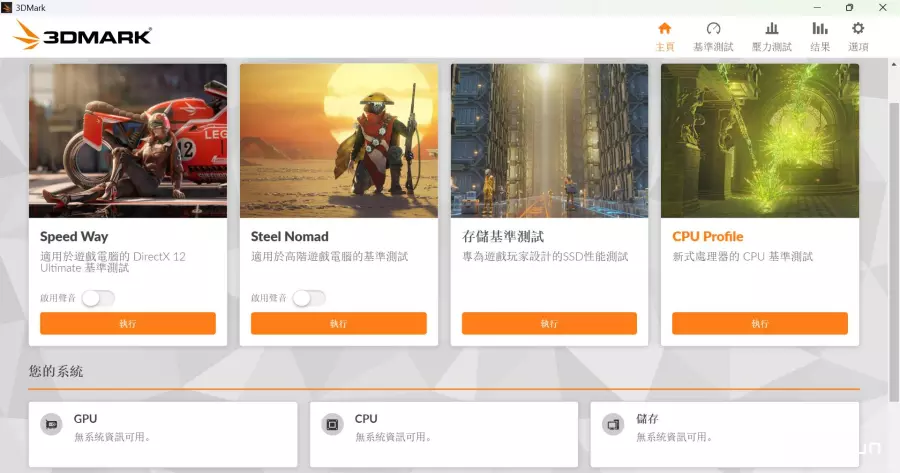Run the Steel Nomad benchmark

[x=338, y=323]
